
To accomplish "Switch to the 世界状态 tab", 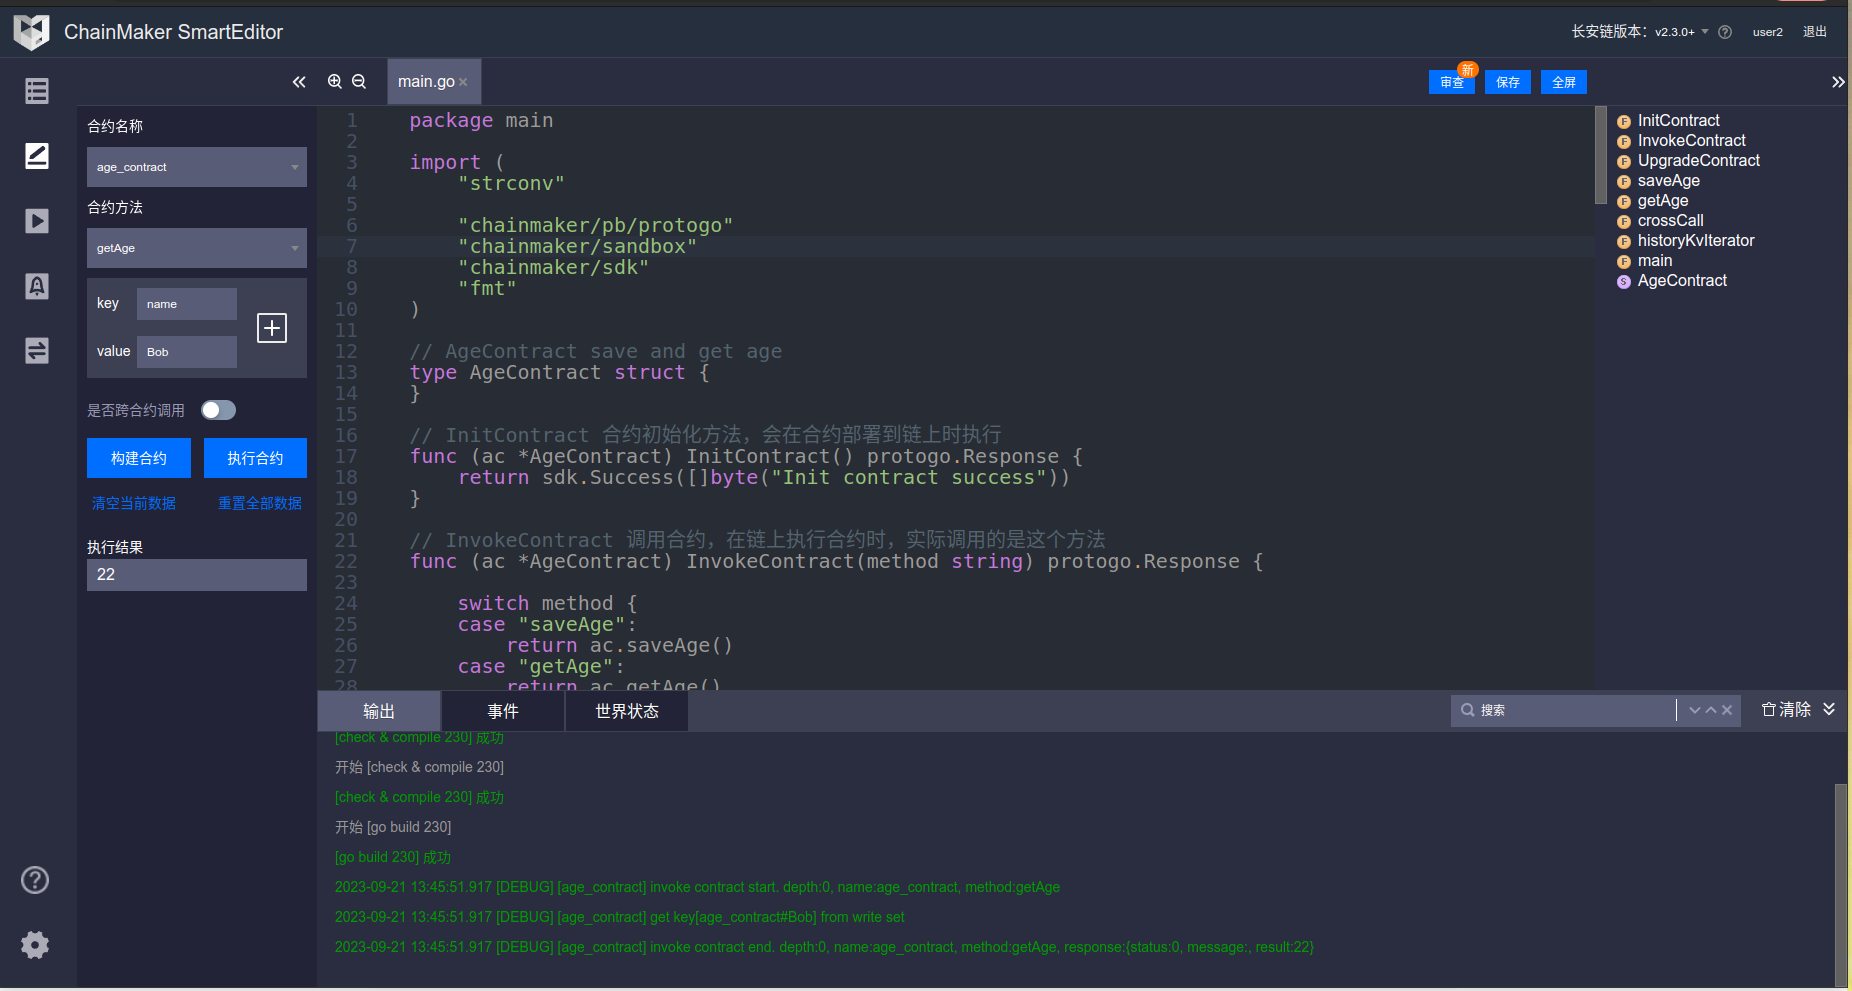I will pyautogui.click(x=627, y=711).
